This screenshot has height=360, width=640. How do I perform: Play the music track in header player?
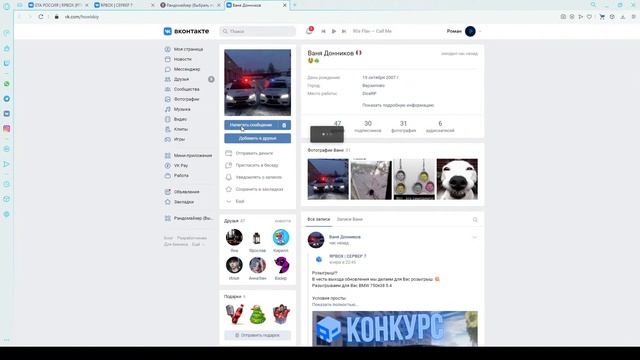point(333,31)
